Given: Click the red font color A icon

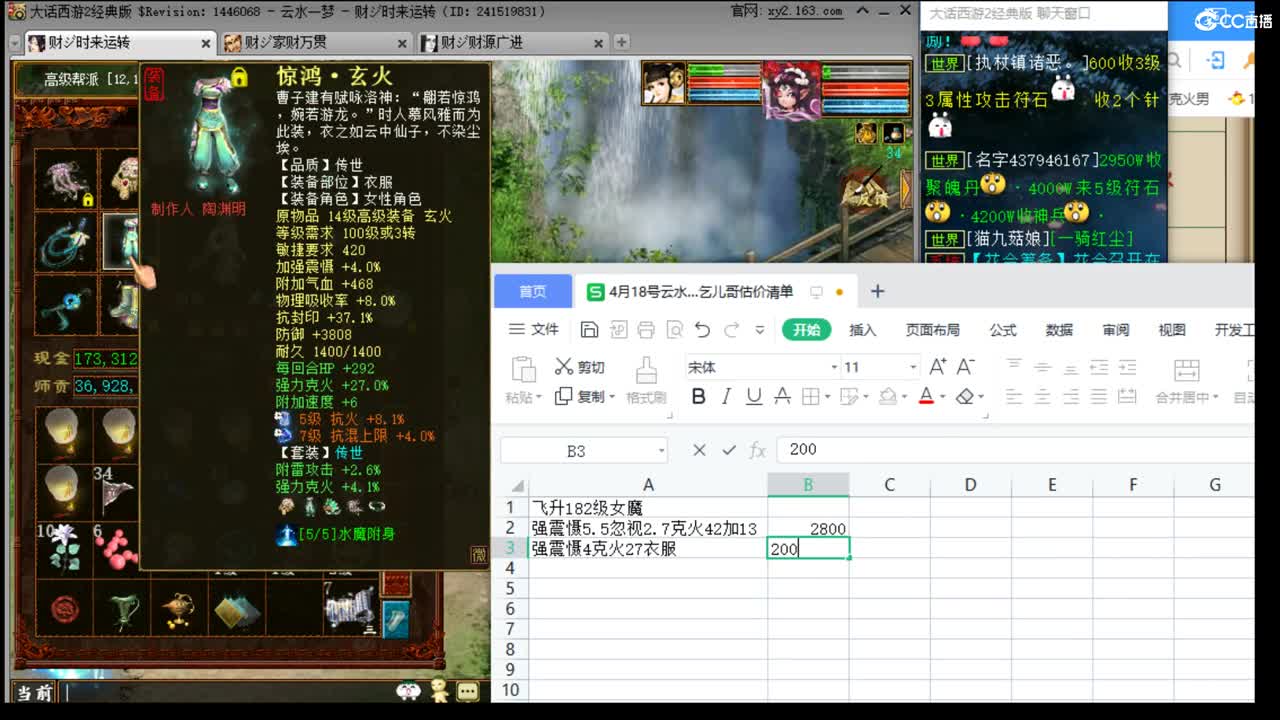Looking at the screenshot, I should click(x=926, y=397).
